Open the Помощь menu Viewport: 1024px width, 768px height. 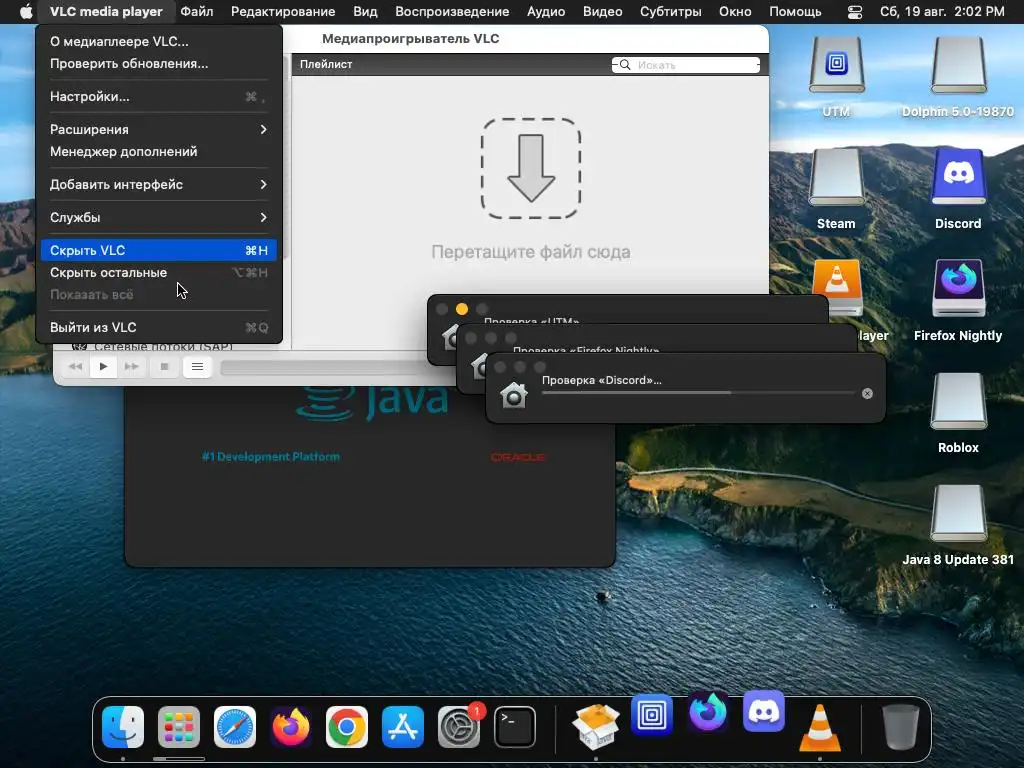click(795, 11)
